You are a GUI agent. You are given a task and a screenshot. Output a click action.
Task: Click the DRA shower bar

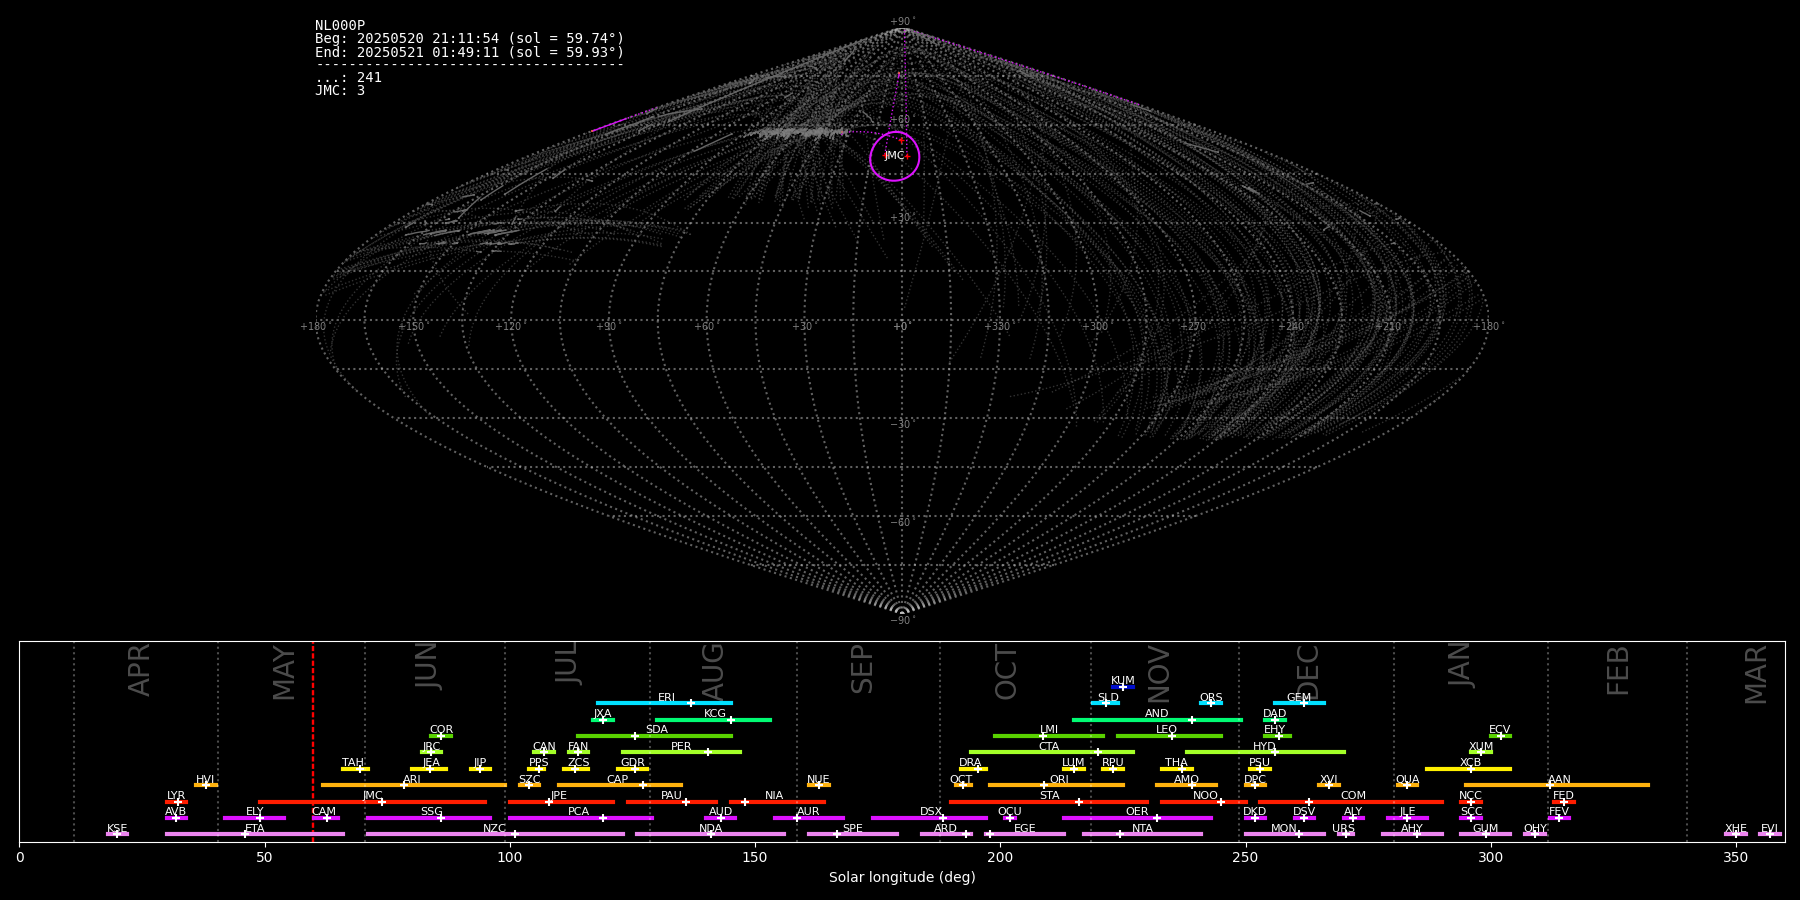tap(973, 769)
